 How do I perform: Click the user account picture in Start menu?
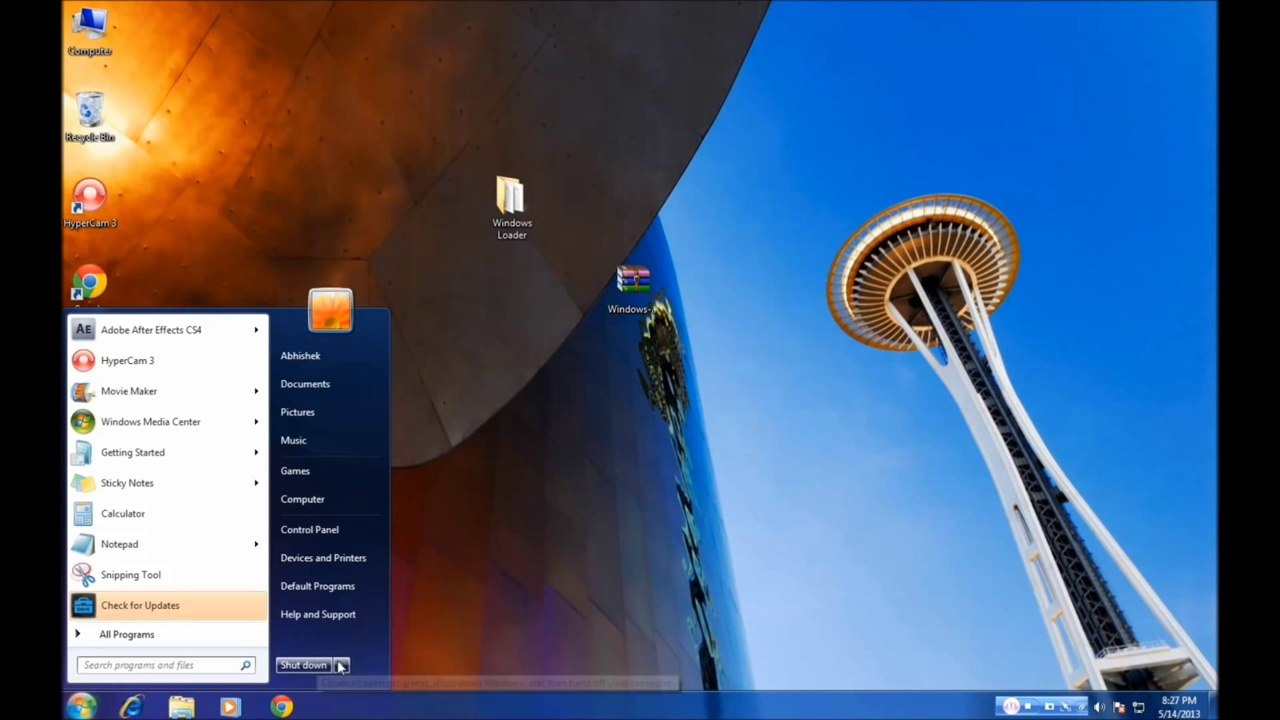pos(330,310)
